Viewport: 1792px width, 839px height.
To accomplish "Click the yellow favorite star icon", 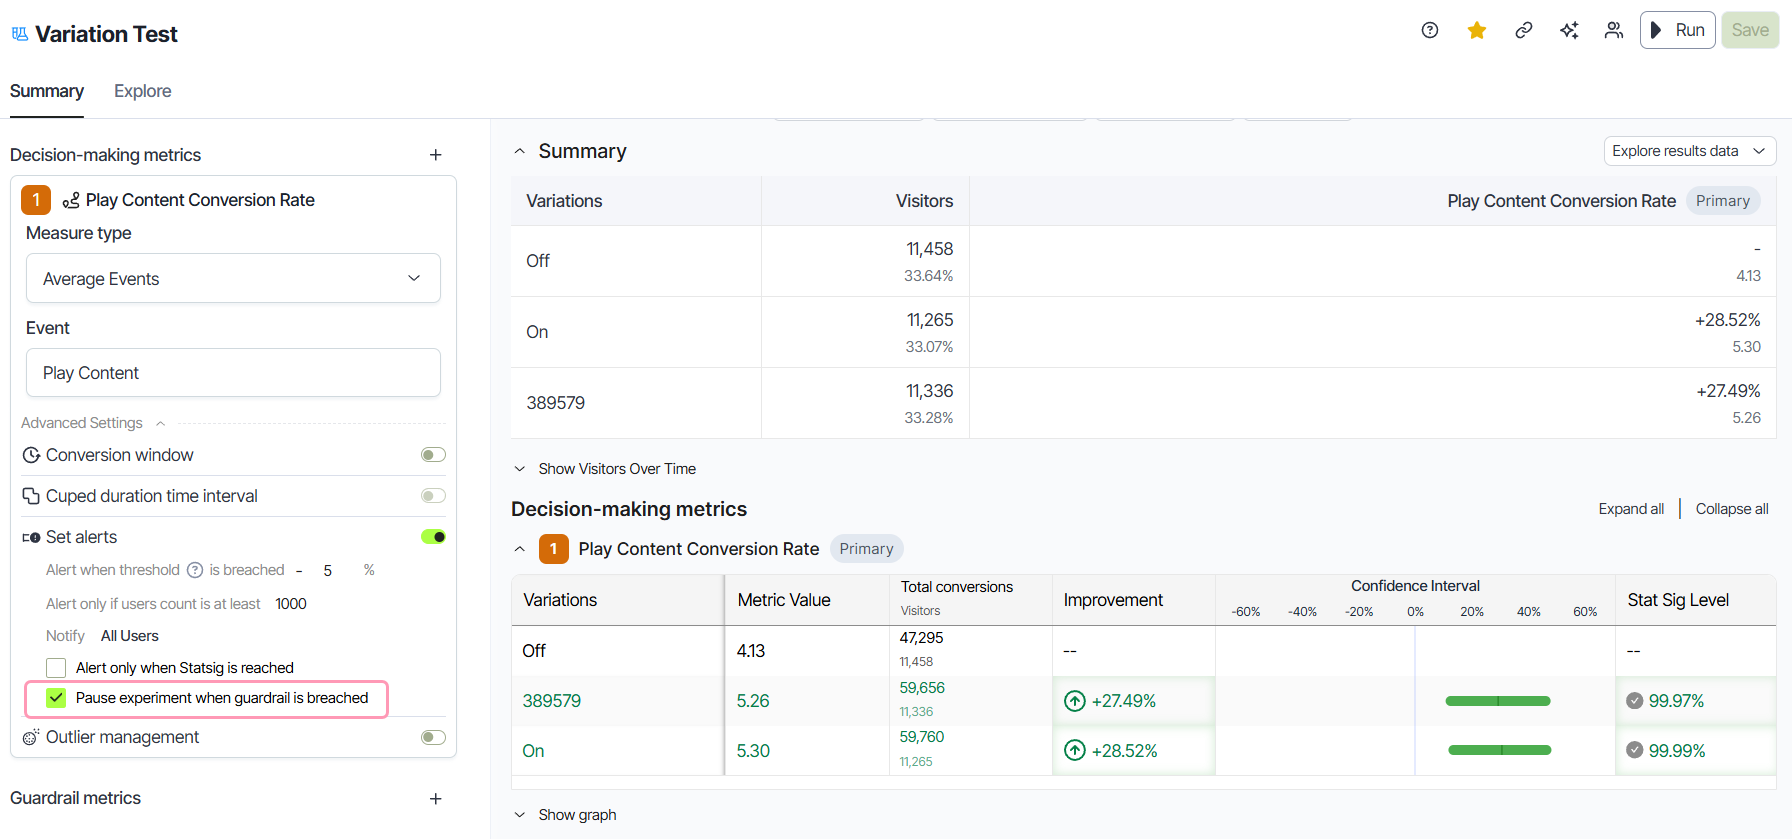I will (1476, 30).
